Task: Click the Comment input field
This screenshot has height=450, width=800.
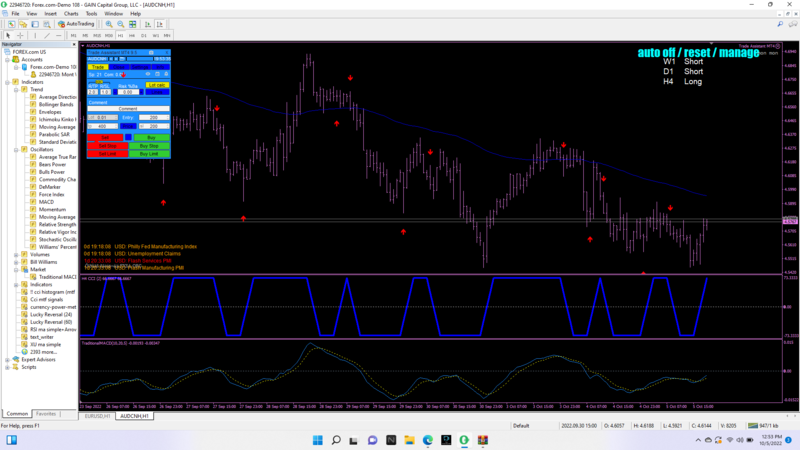Action: point(129,109)
